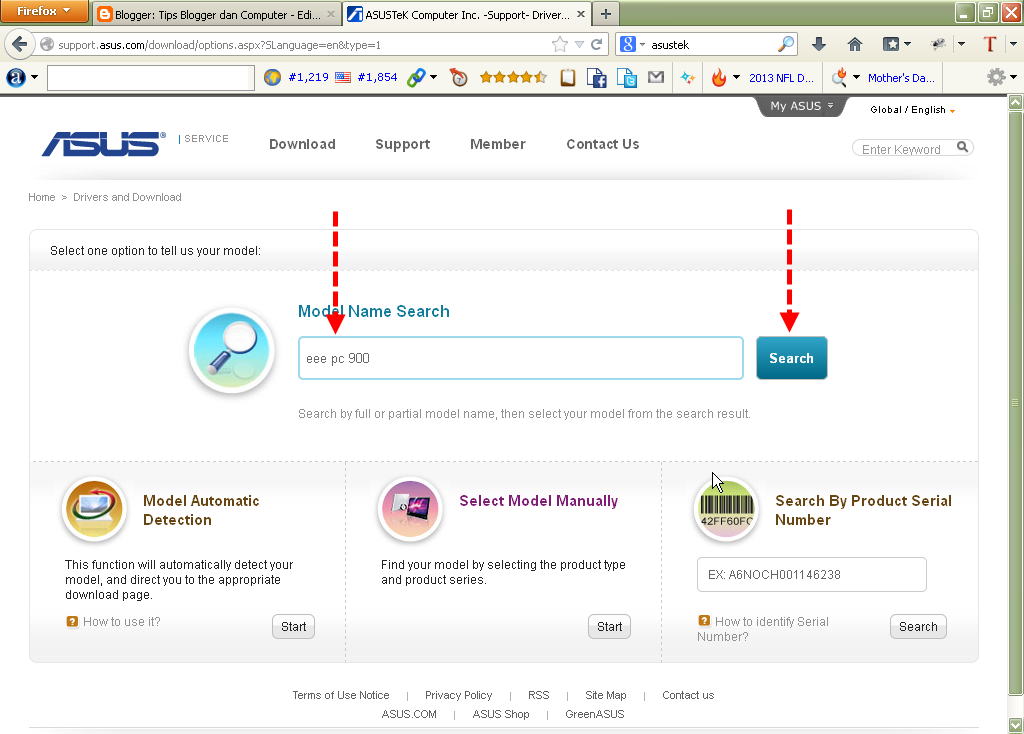Screen dimensions: 1024x734
Task: Focus the Alexa toolbar search box
Action: tap(151, 78)
